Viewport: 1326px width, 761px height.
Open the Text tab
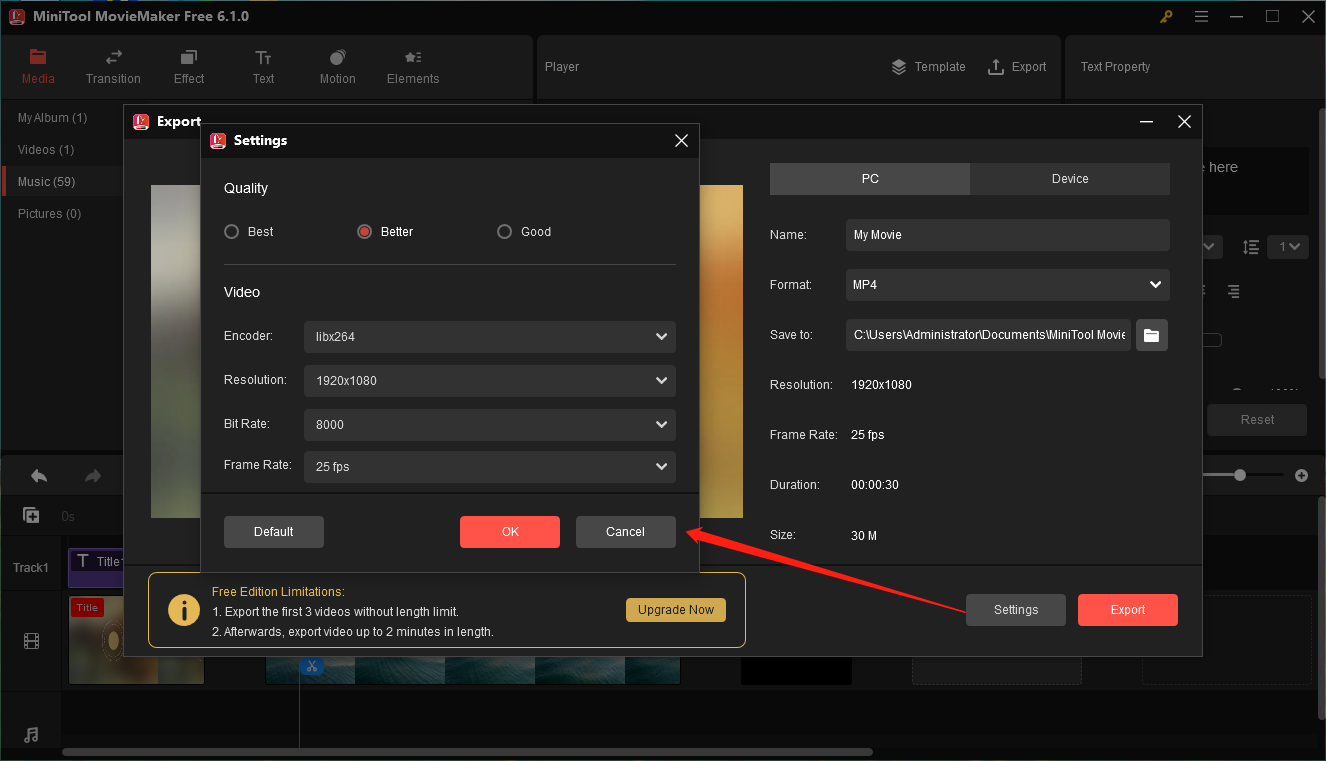tap(263, 67)
